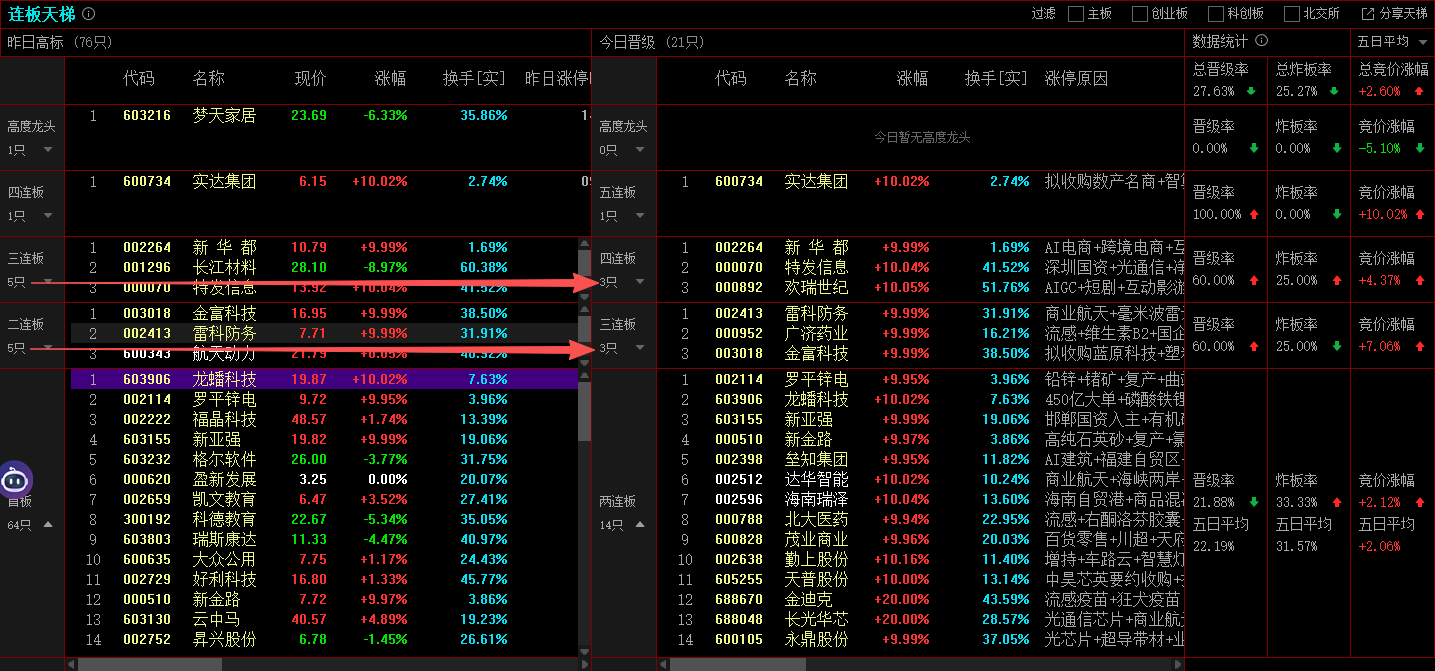The height and width of the screenshot is (671, 1435).
Task: Sort 今日晋级 list by 代码 header
Action: point(732,78)
